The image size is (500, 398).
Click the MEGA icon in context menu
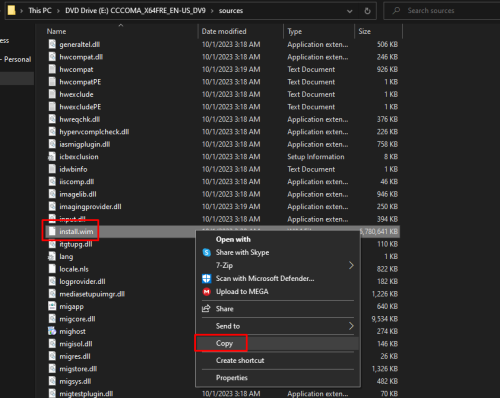pyautogui.click(x=207, y=292)
